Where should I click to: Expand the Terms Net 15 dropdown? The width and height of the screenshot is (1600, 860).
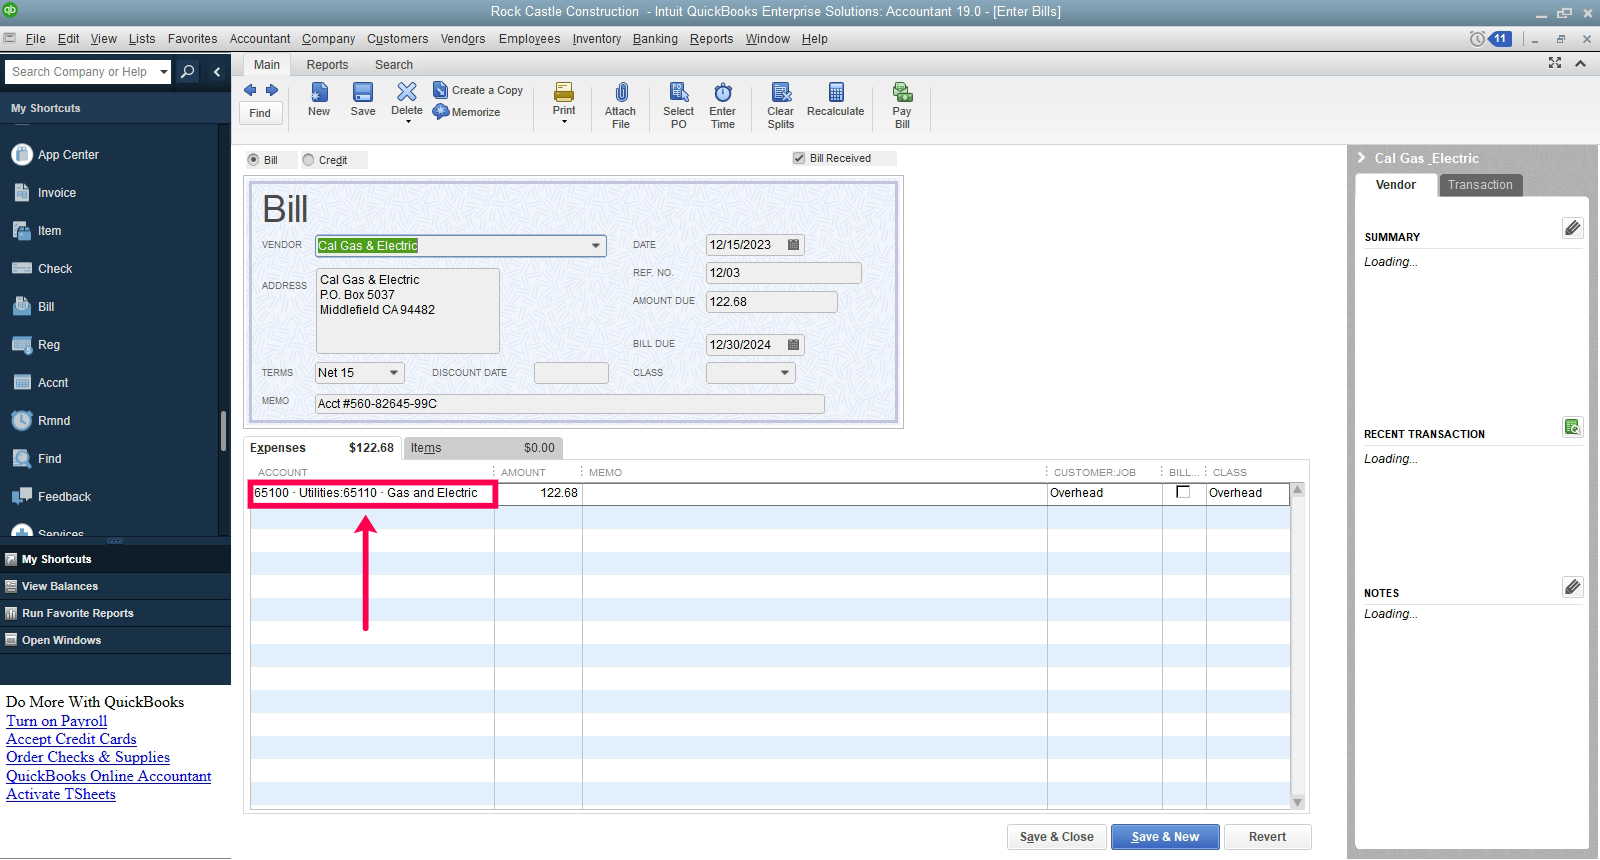(394, 373)
